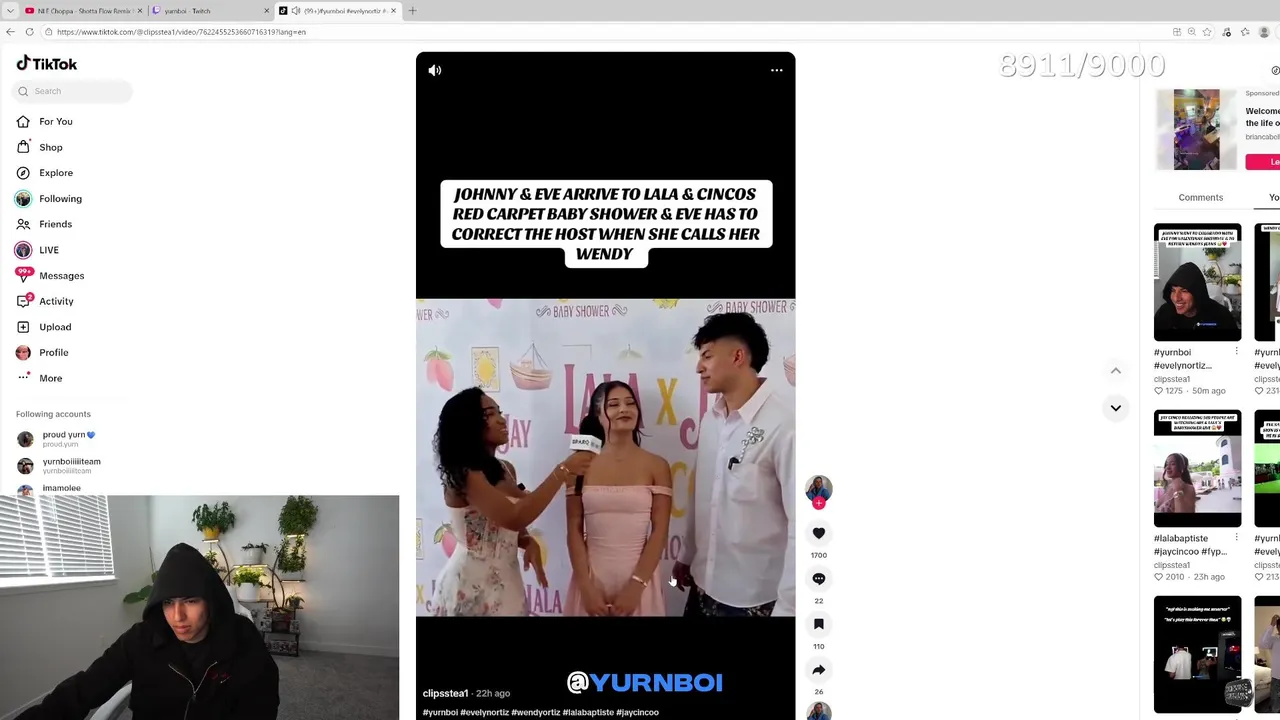Click the For You home icon

click(x=23, y=122)
